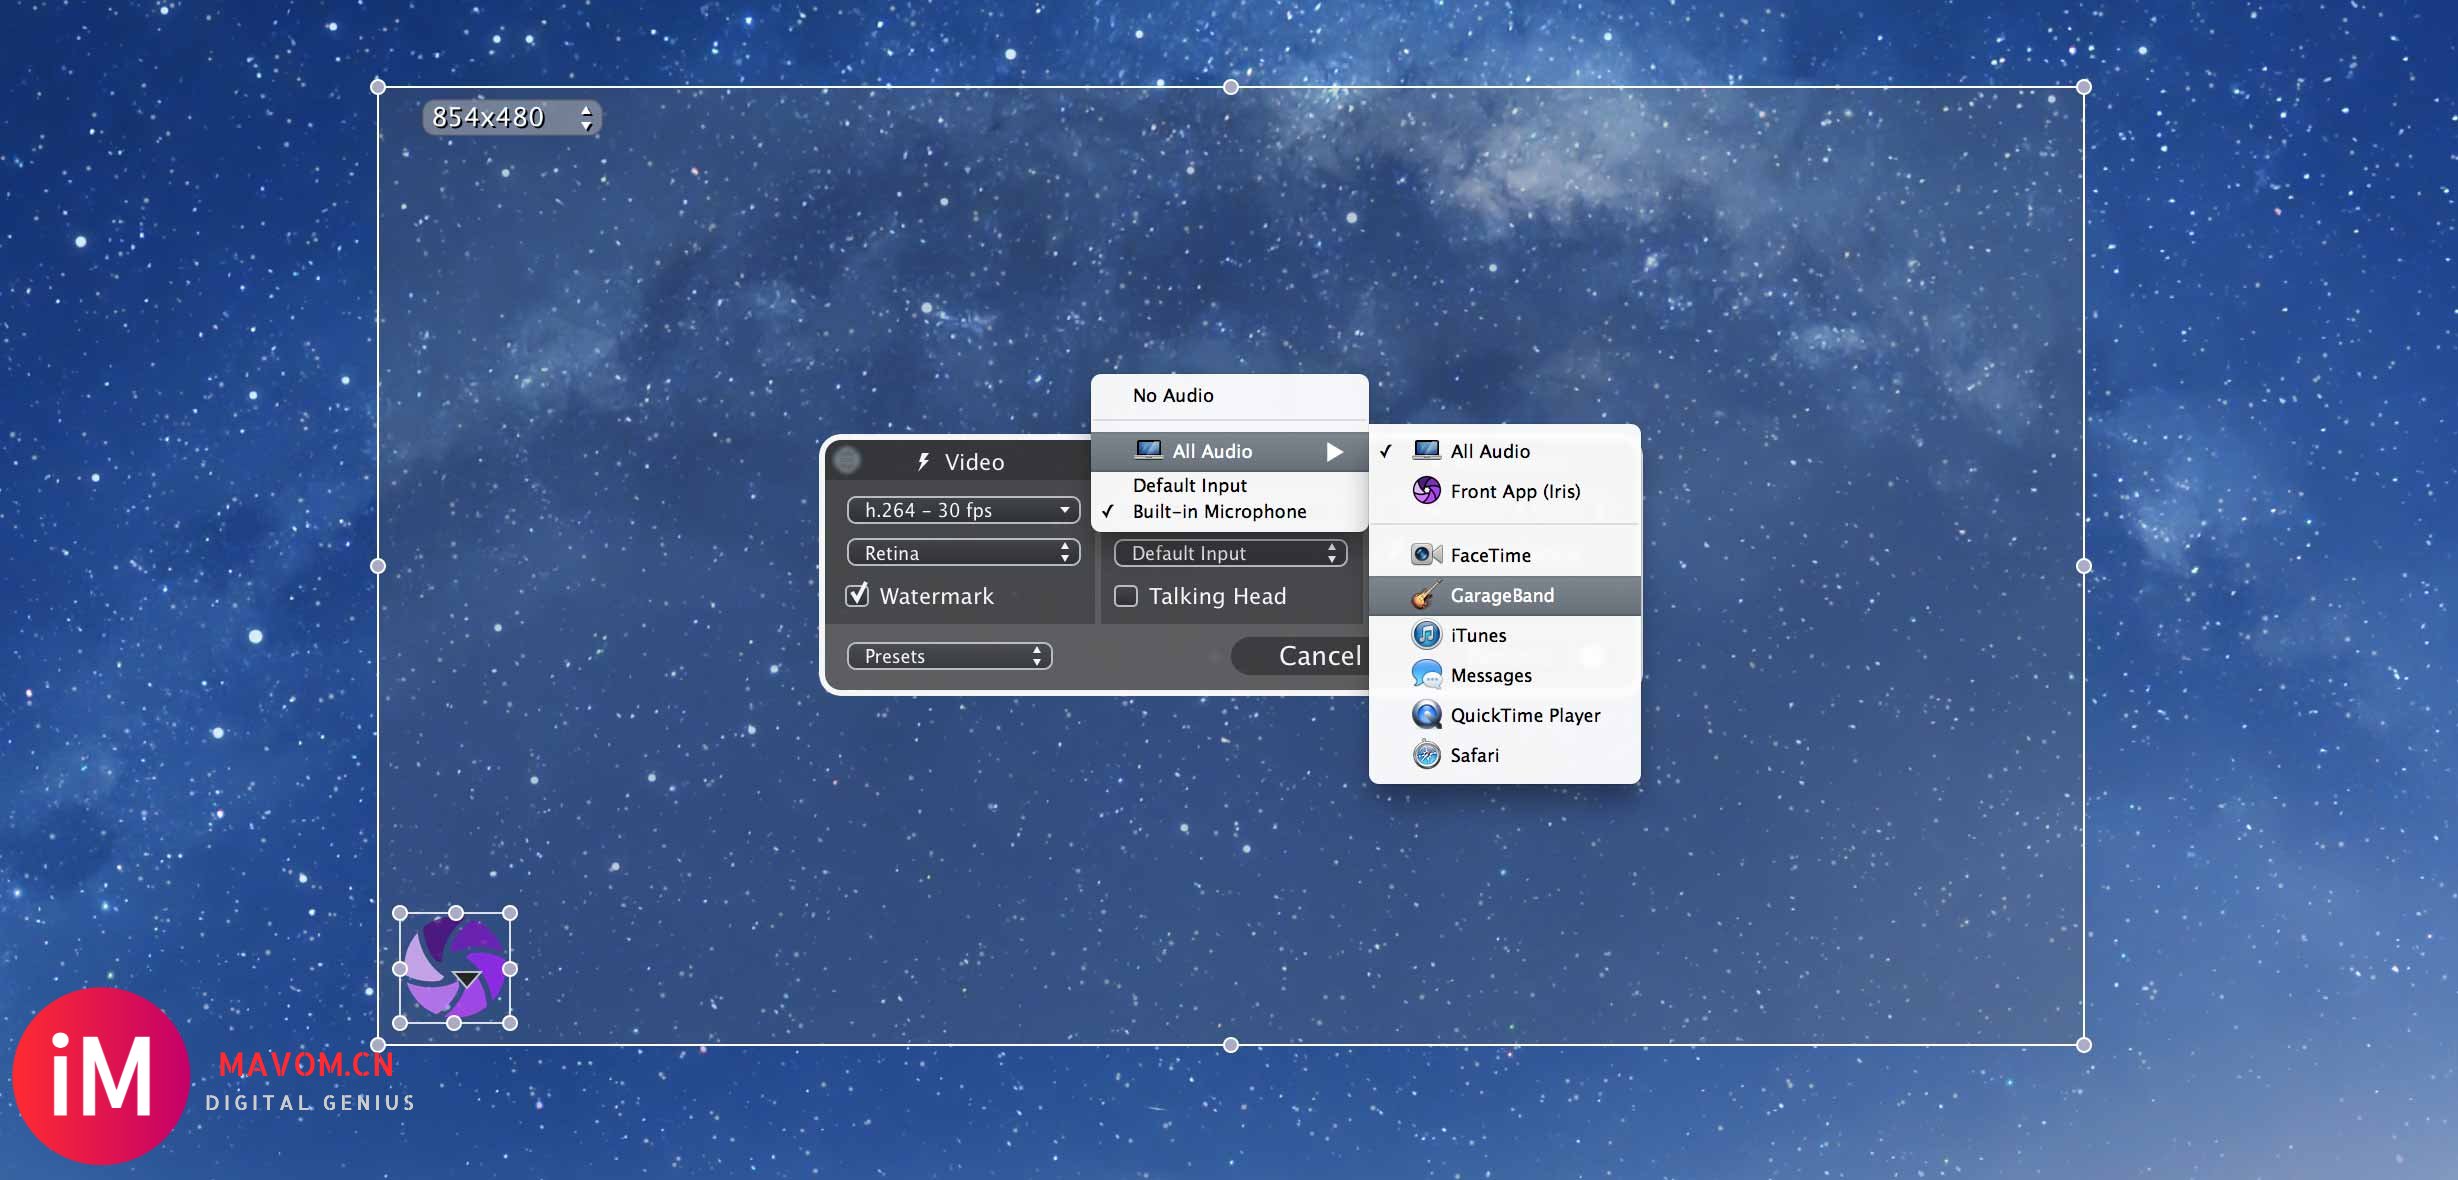This screenshot has width=2458, height=1180.
Task: Choose iTunes as audio source
Action: coord(1477,635)
